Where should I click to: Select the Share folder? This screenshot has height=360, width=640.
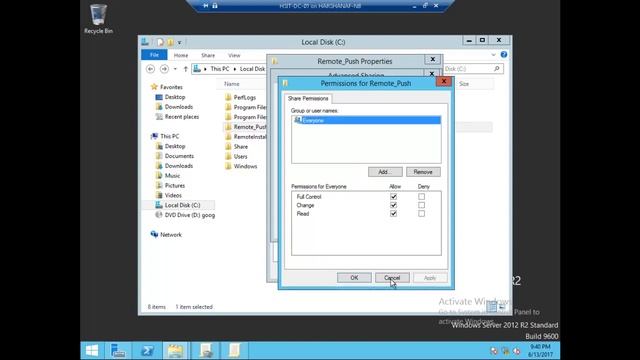point(240,147)
